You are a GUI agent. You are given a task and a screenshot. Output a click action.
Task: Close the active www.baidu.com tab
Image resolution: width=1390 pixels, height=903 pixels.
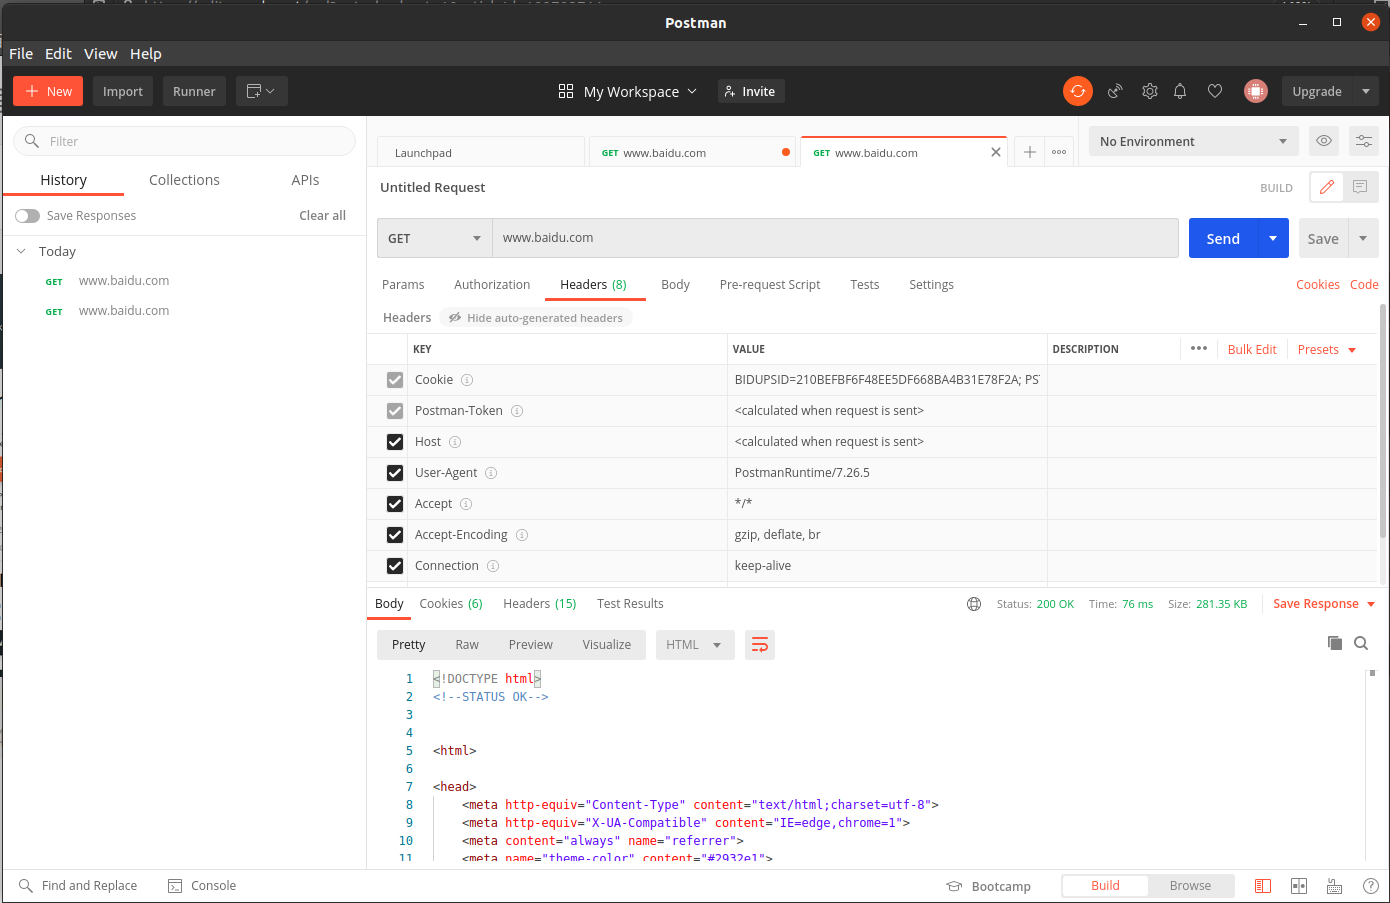coord(996,152)
